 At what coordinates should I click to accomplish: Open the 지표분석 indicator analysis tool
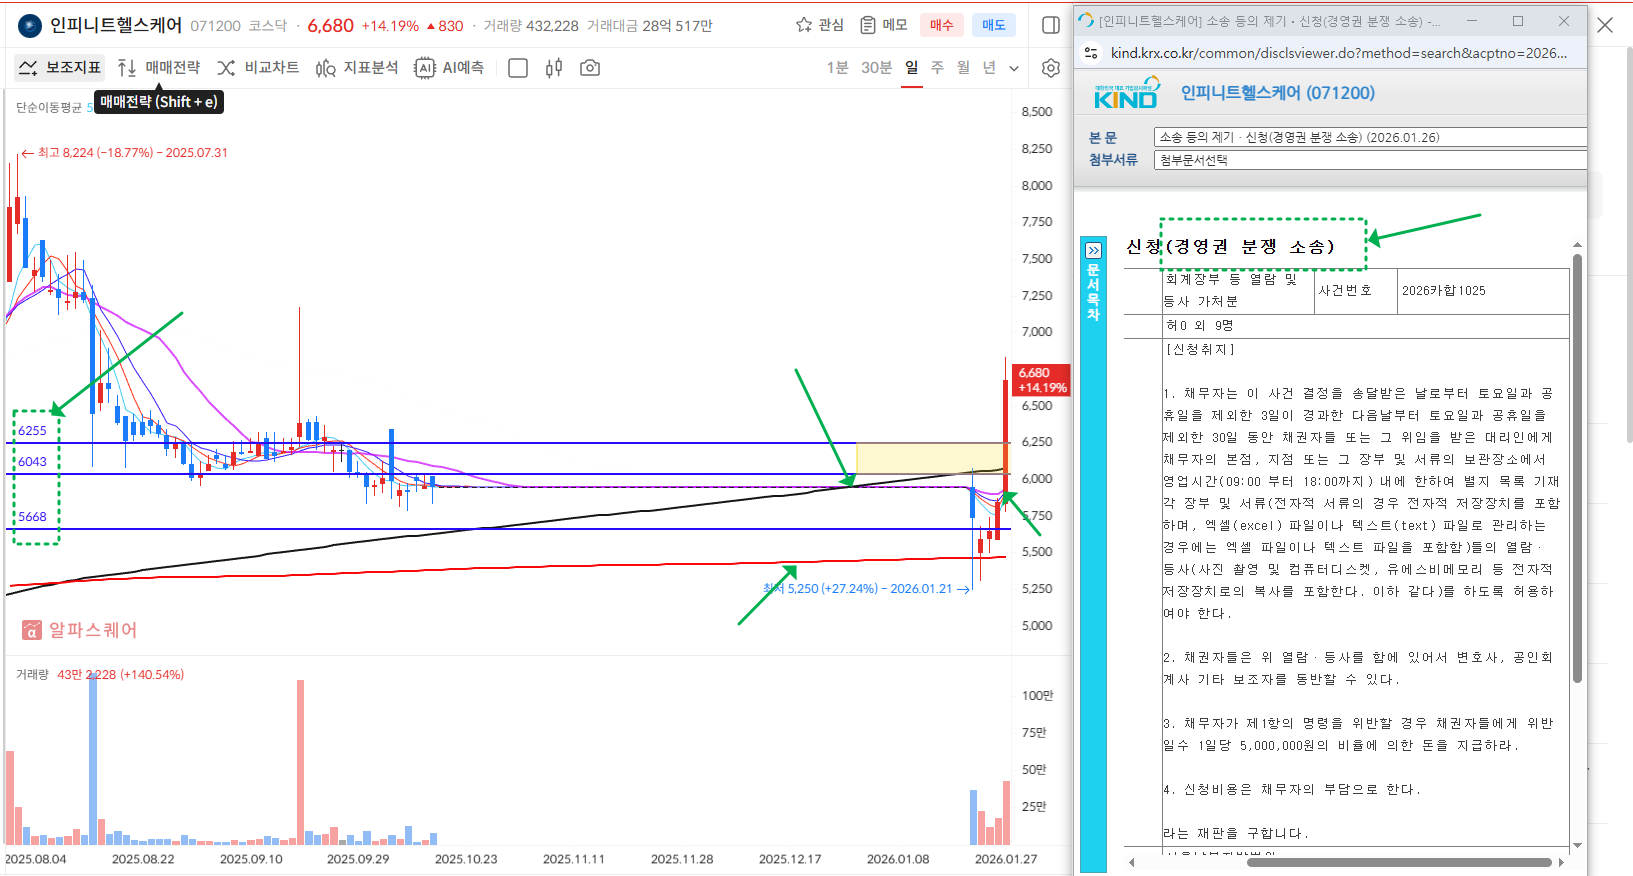coord(357,68)
